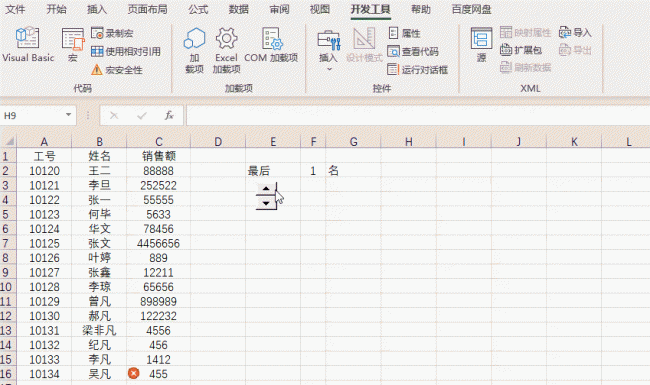
Task: Open the XML 源 source pane
Action: click(x=481, y=45)
